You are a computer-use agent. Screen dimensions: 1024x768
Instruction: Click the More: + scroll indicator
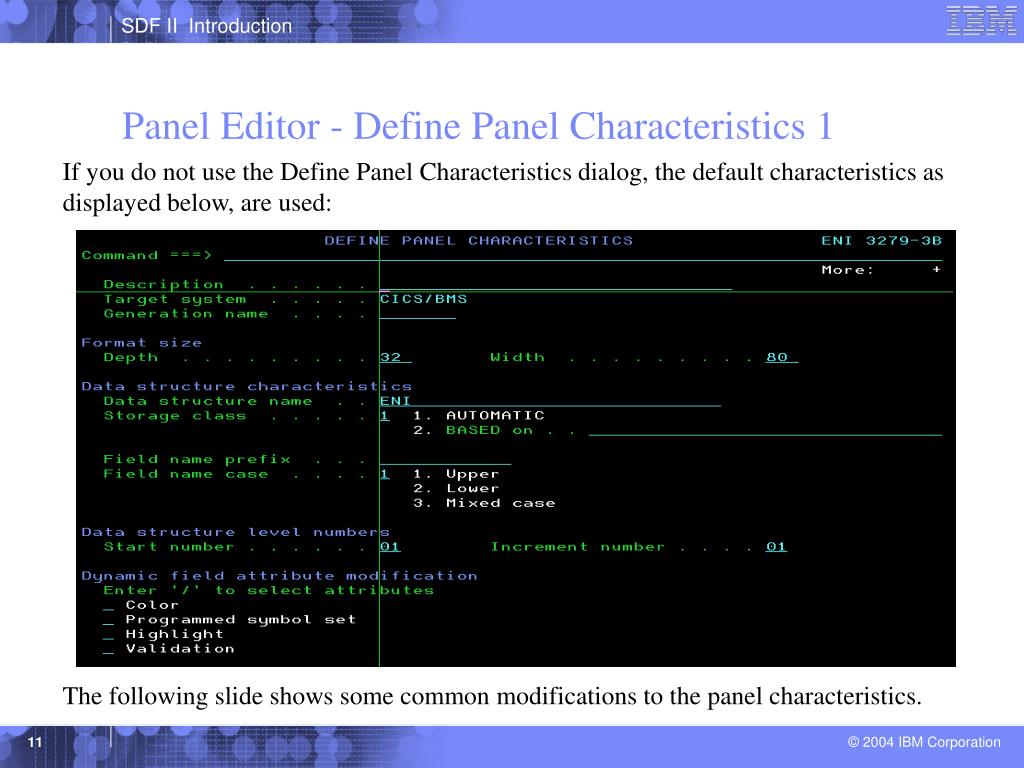point(881,270)
